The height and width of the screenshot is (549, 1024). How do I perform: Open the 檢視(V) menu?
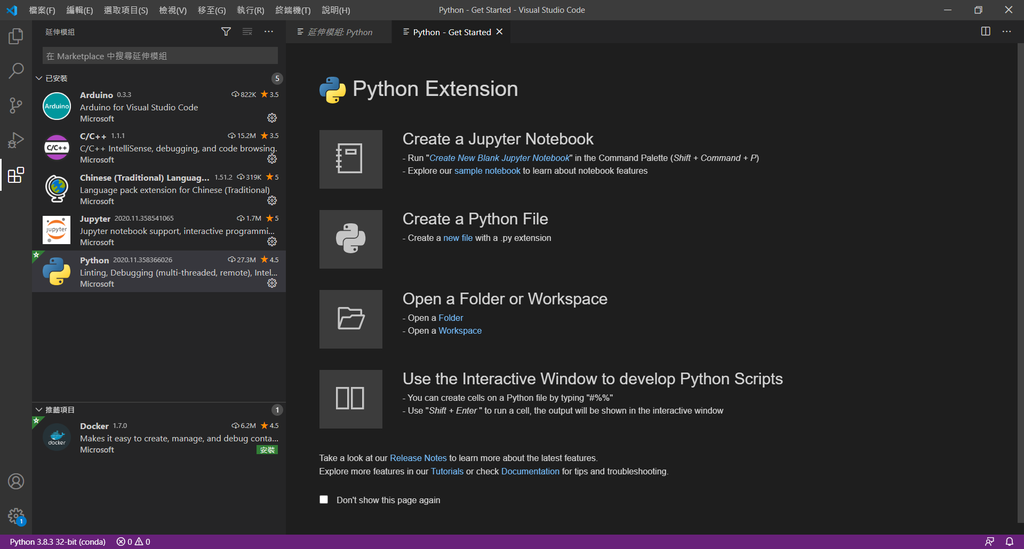point(173,10)
